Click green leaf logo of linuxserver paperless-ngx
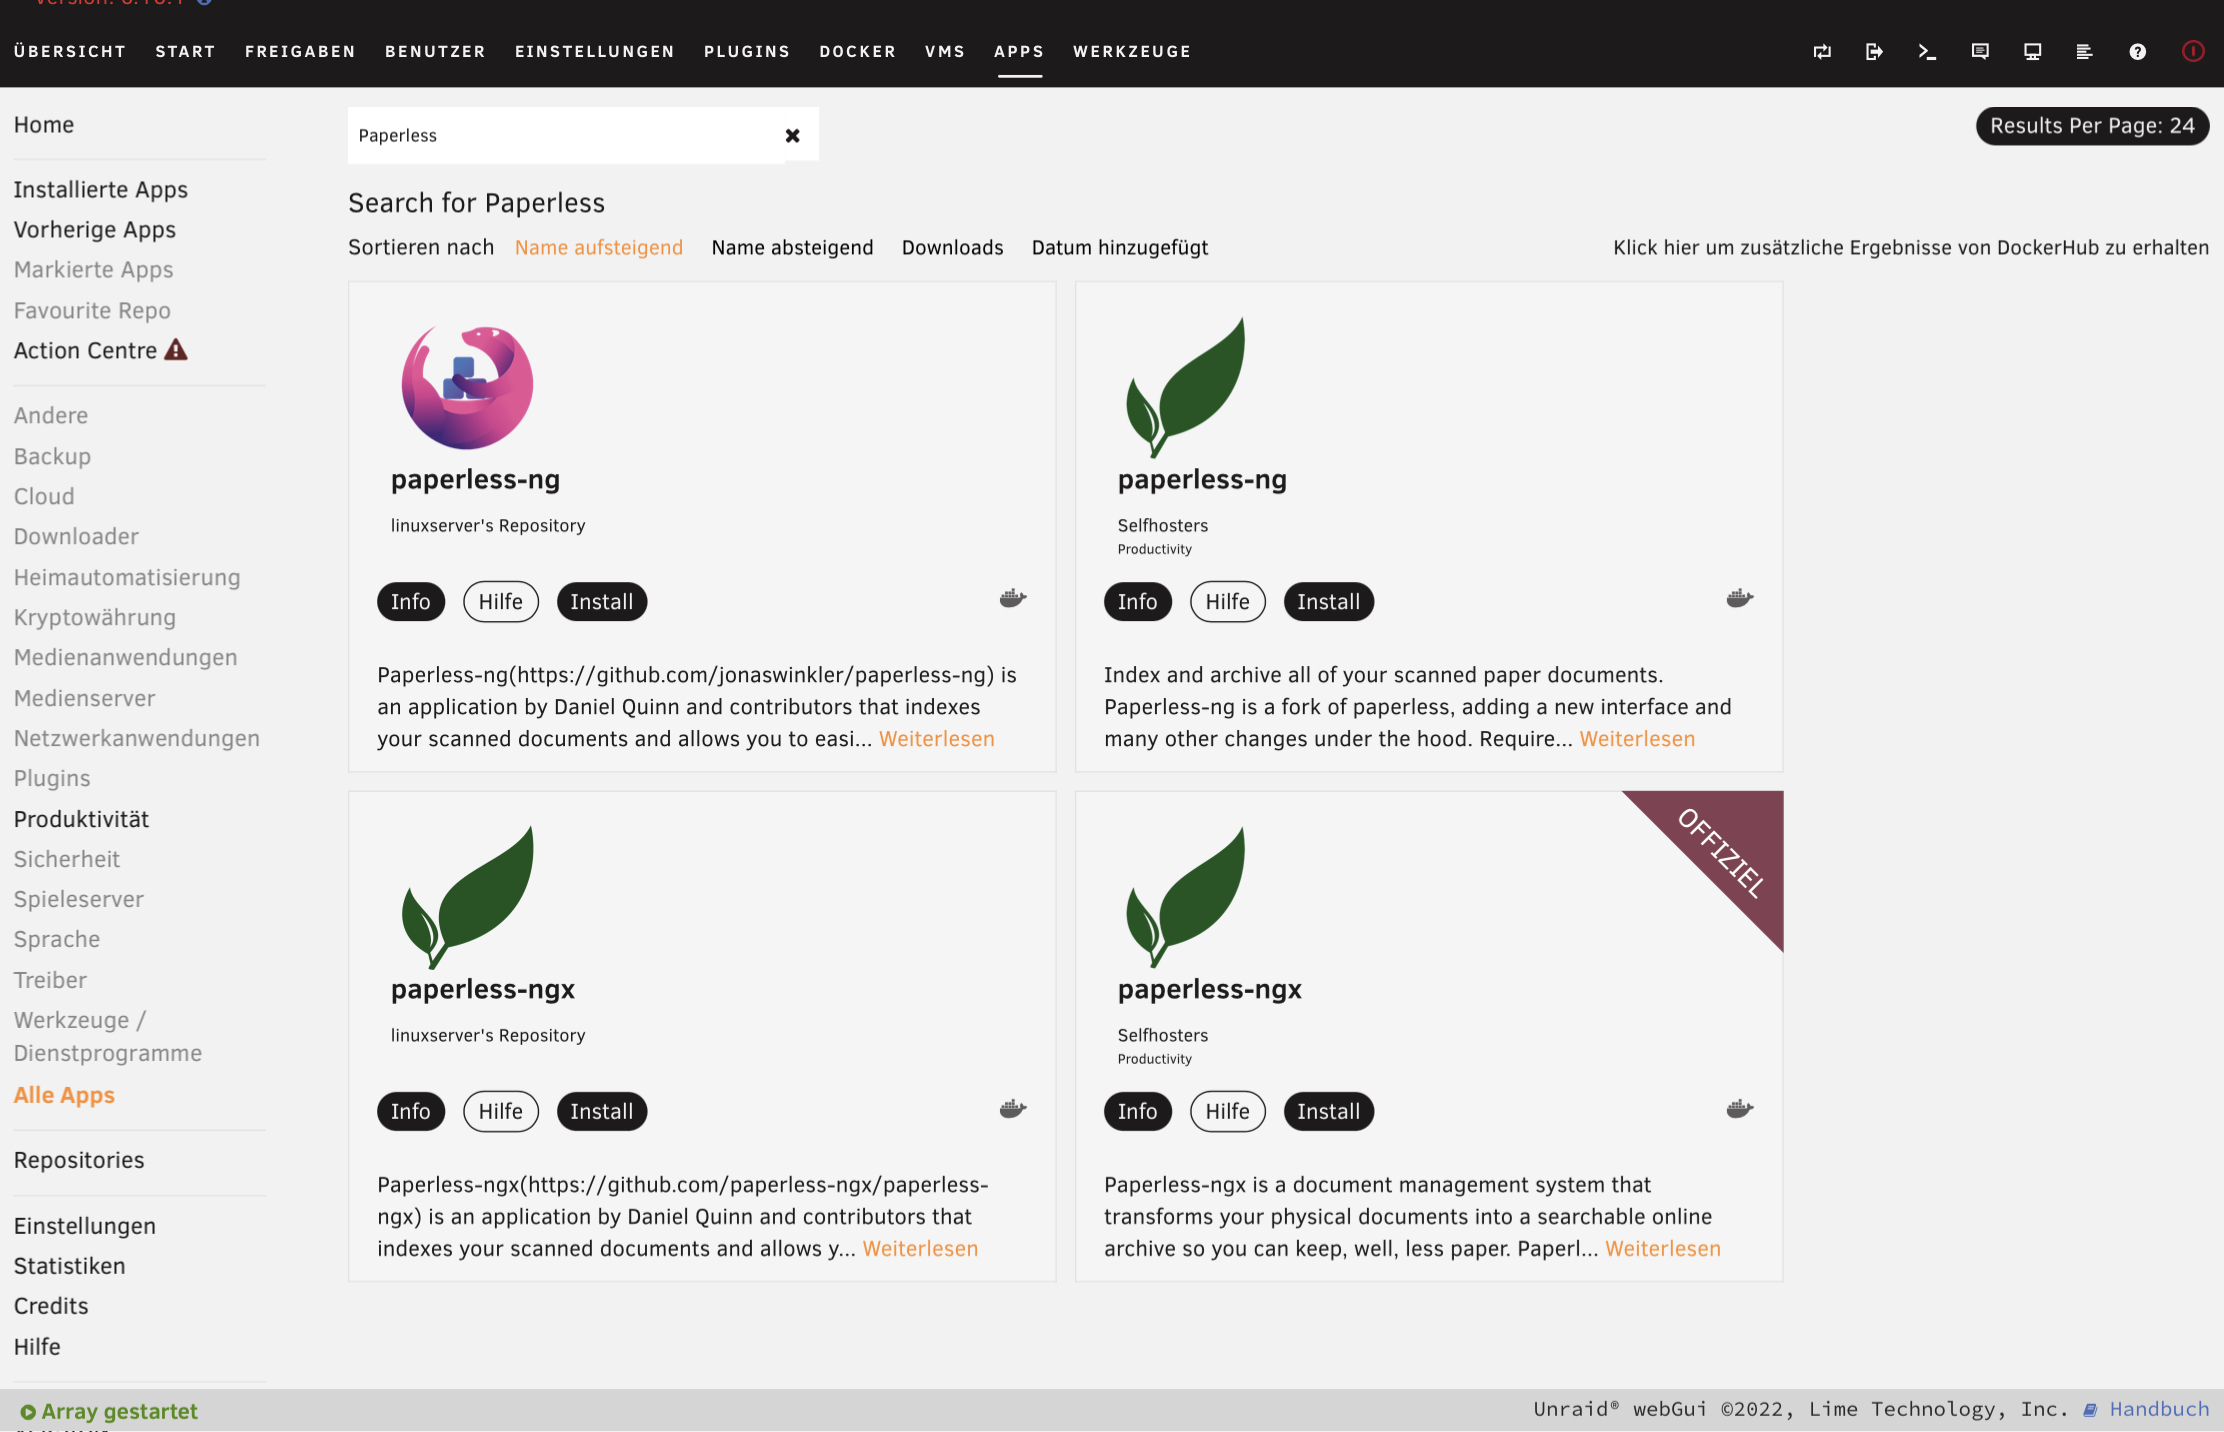This screenshot has height=1432, width=2224. click(467, 897)
